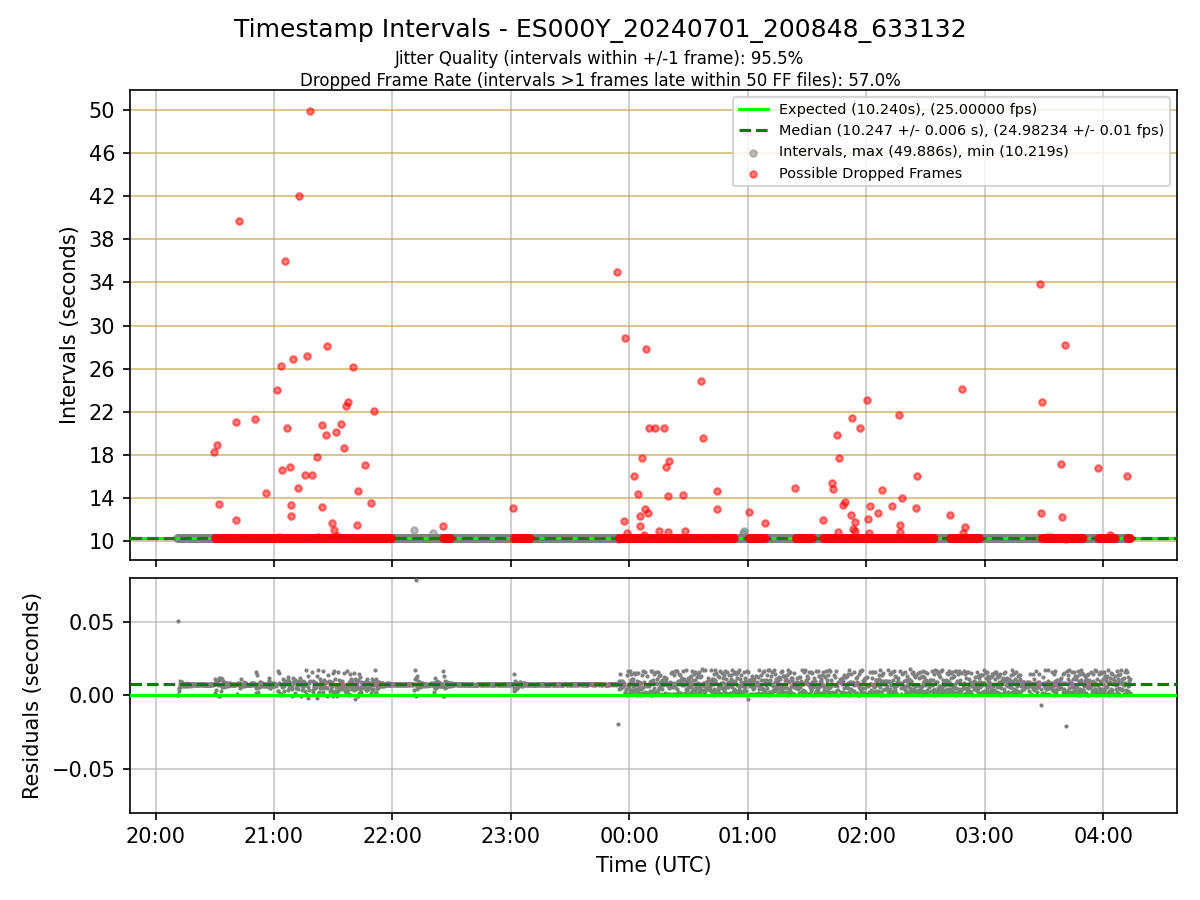Click the '04:00' x-axis tick label
Screen dimensions: 1200x900
[1103, 834]
